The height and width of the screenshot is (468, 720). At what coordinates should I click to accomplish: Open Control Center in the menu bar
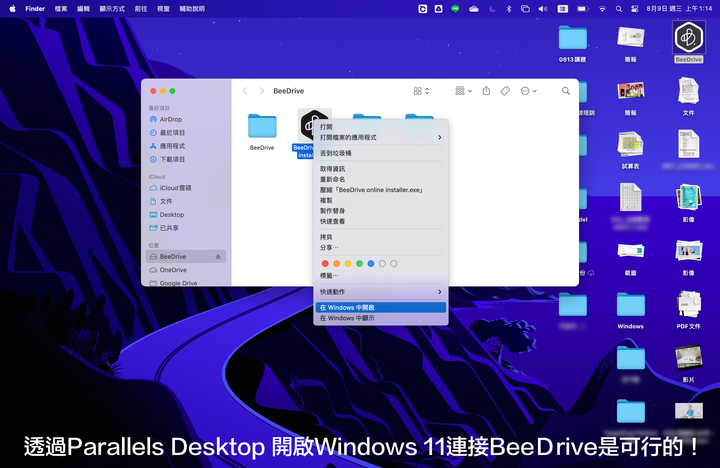635,9
